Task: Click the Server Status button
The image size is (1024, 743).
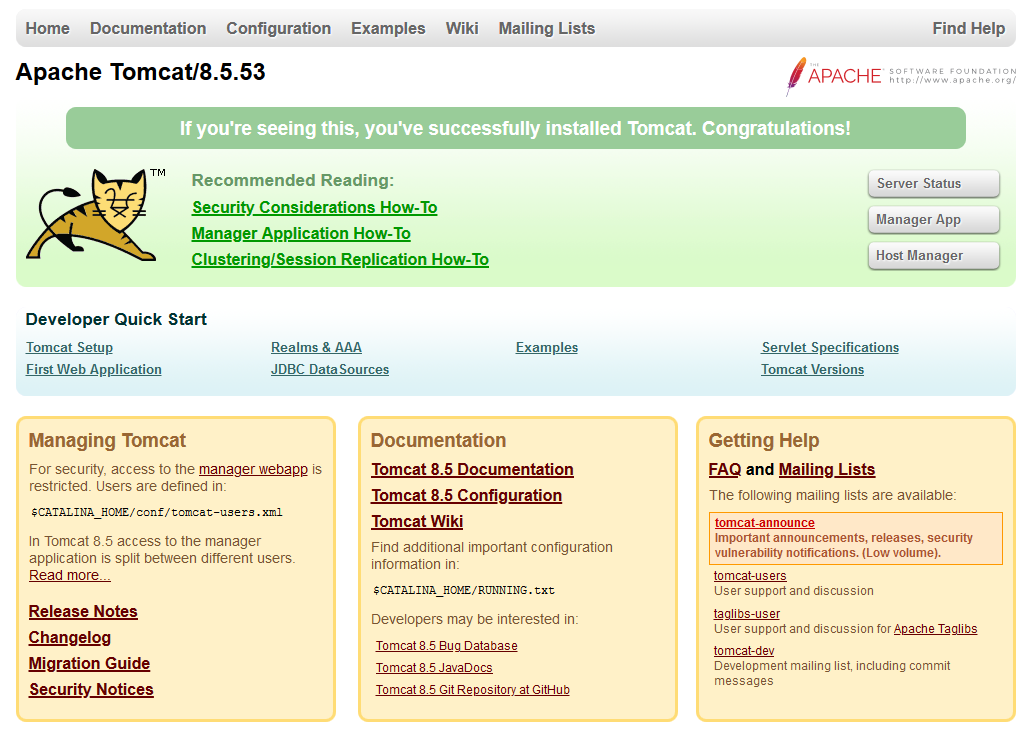Action: tap(933, 183)
